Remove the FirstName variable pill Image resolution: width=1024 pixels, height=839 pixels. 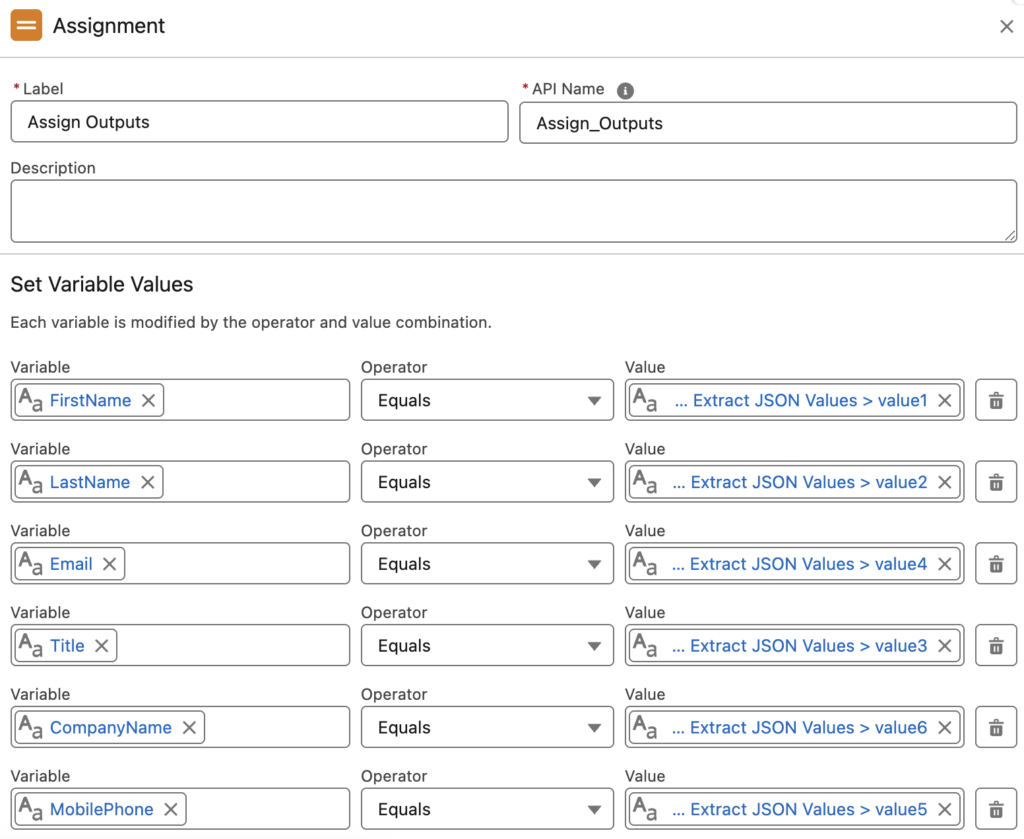[x=147, y=400]
